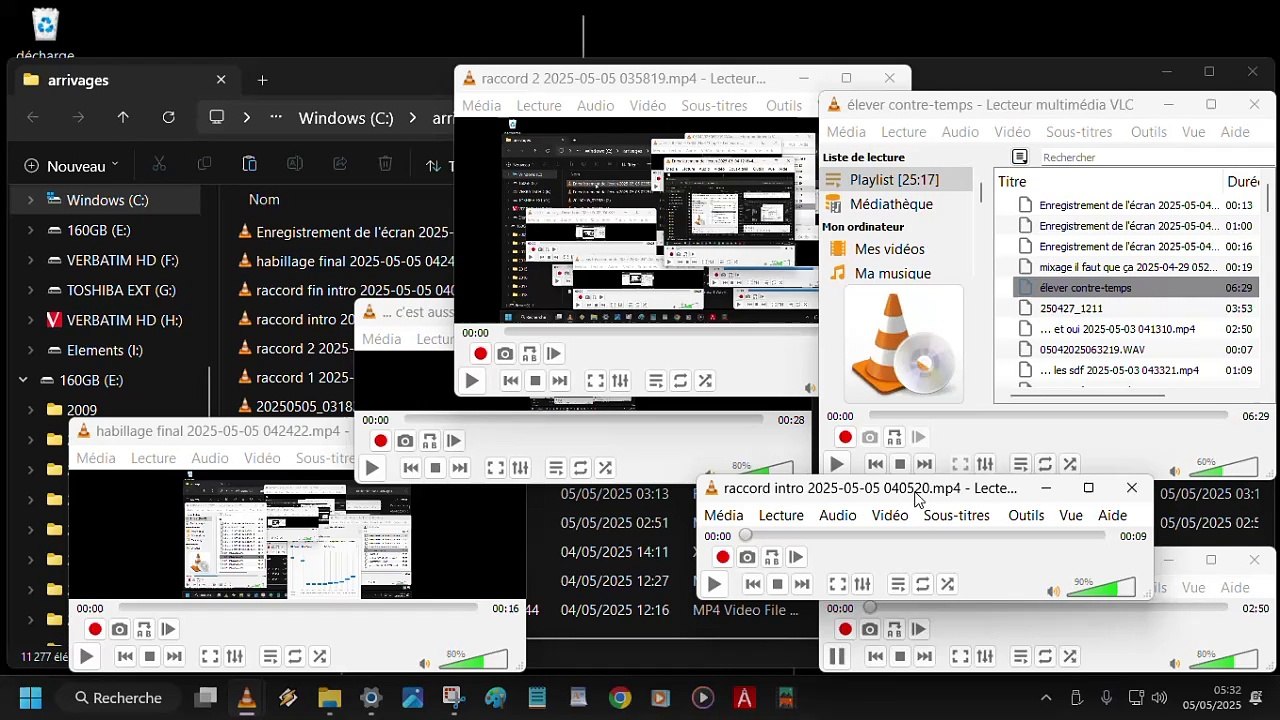This screenshot has width=1280, height=720.
Task: Expand the TOSHIBA EXT (G:) drive node
Action: click(30, 290)
